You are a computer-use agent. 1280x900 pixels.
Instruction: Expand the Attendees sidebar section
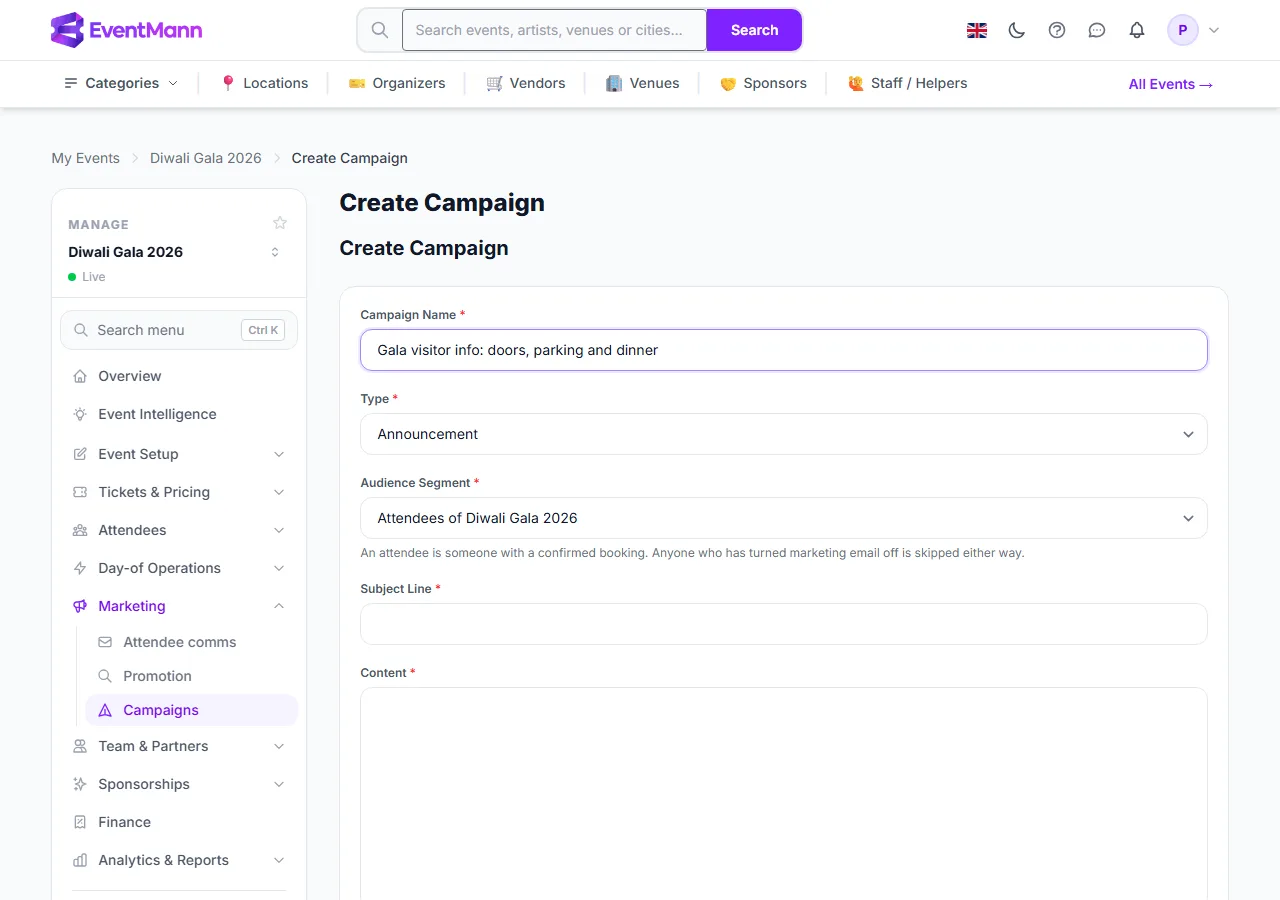[x=179, y=530]
